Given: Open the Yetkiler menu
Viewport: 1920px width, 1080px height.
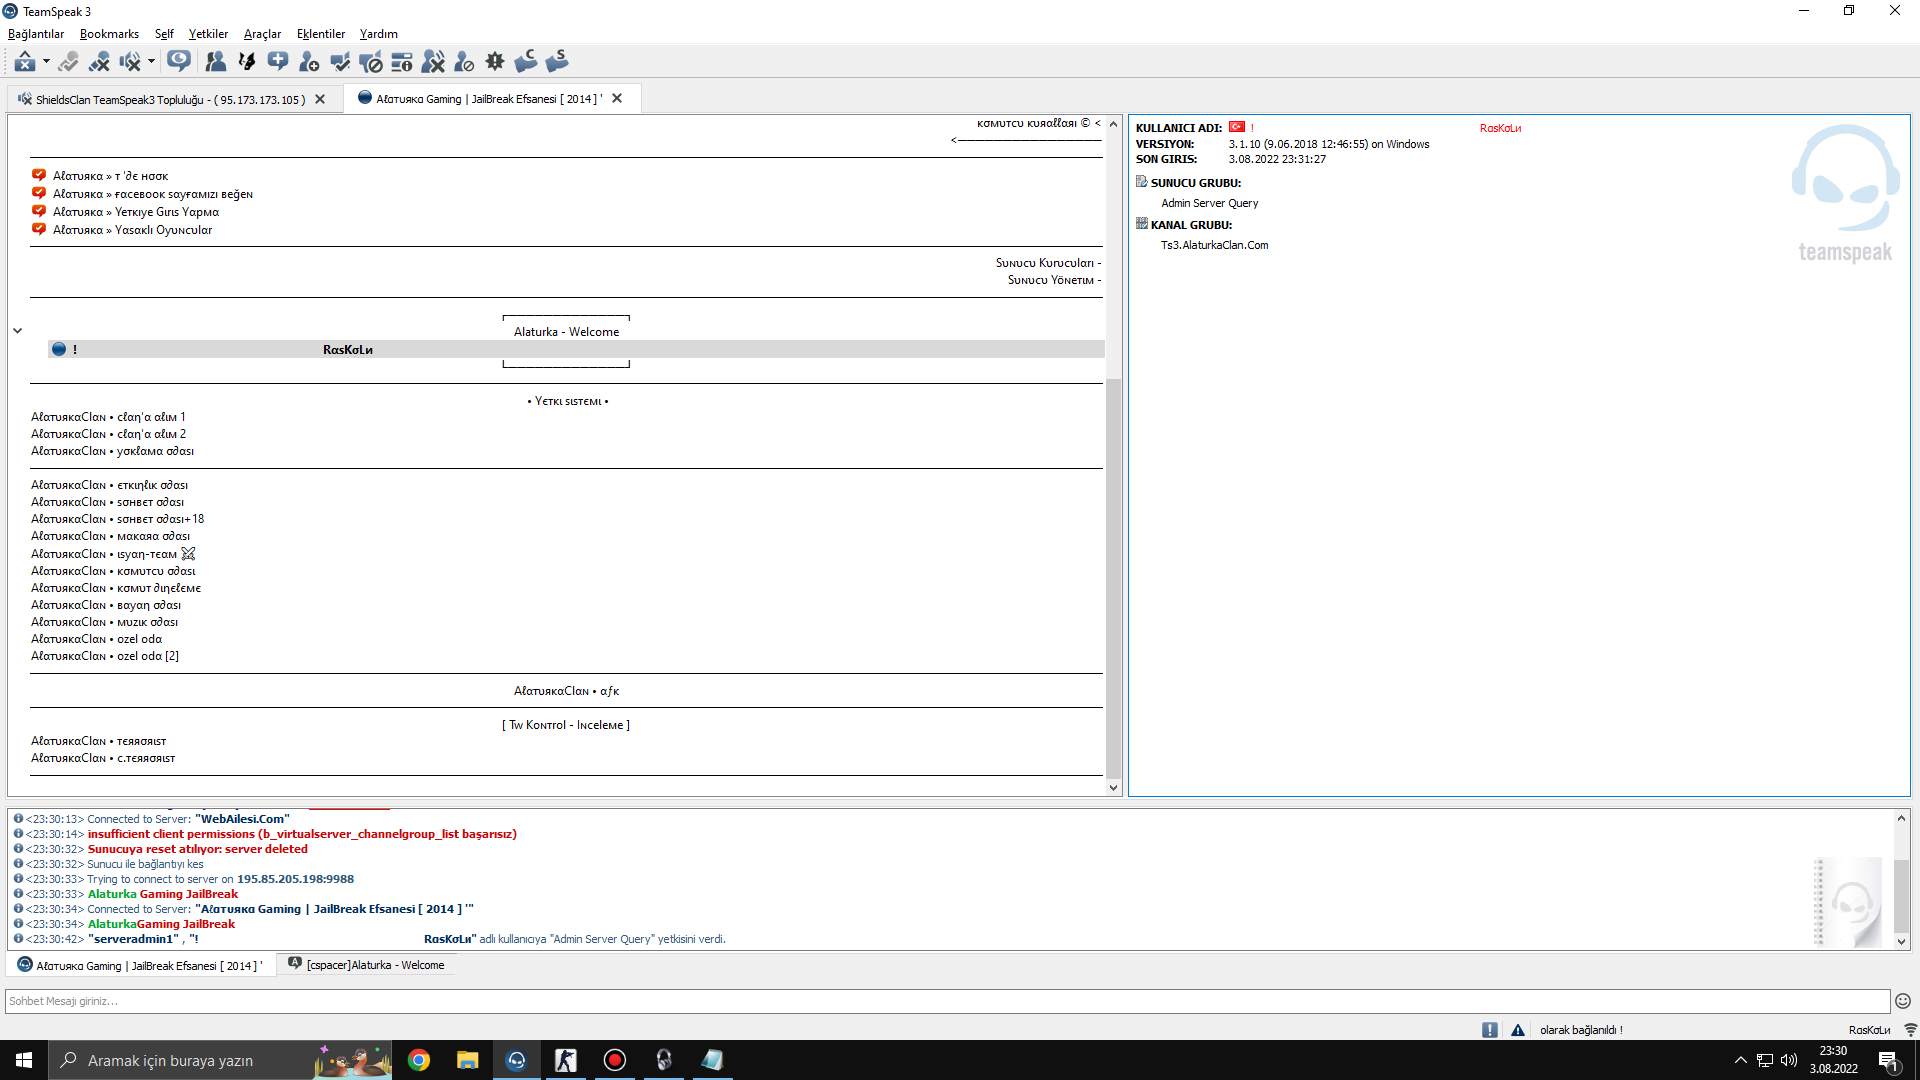Looking at the screenshot, I should coord(208,34).
